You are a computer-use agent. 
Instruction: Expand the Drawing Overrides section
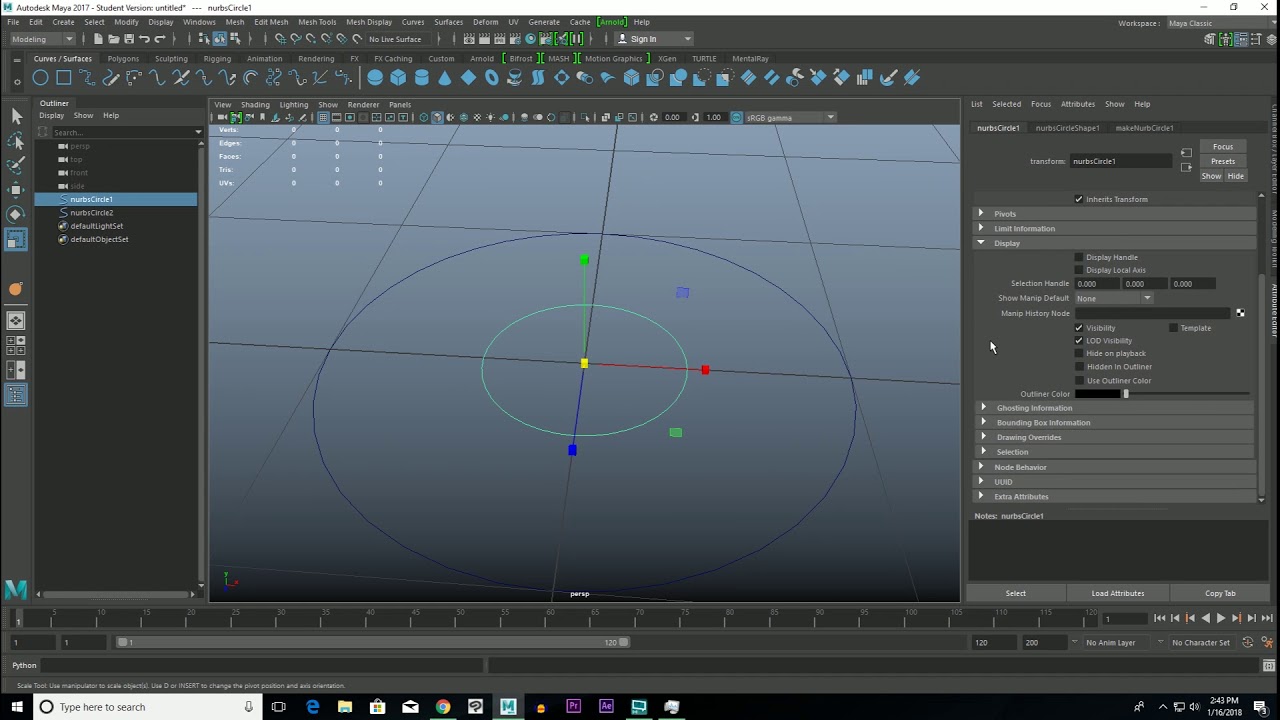pos(1114,437)
